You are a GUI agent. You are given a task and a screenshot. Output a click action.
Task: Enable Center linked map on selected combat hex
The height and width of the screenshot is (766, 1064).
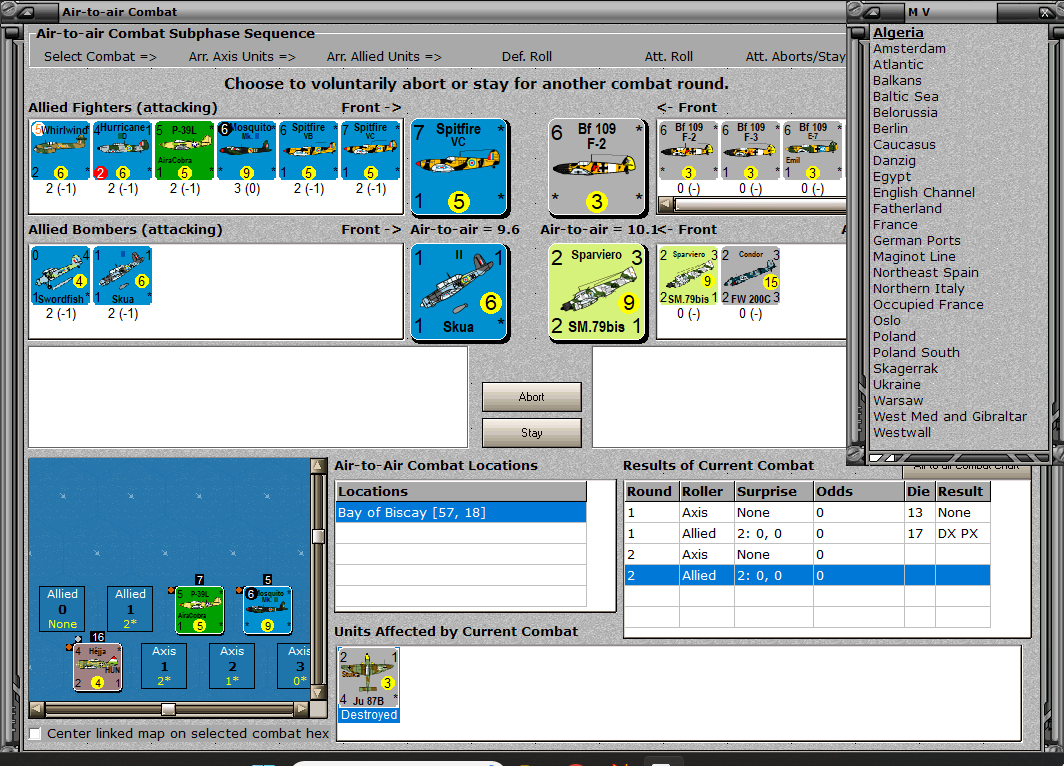(35, 733)
